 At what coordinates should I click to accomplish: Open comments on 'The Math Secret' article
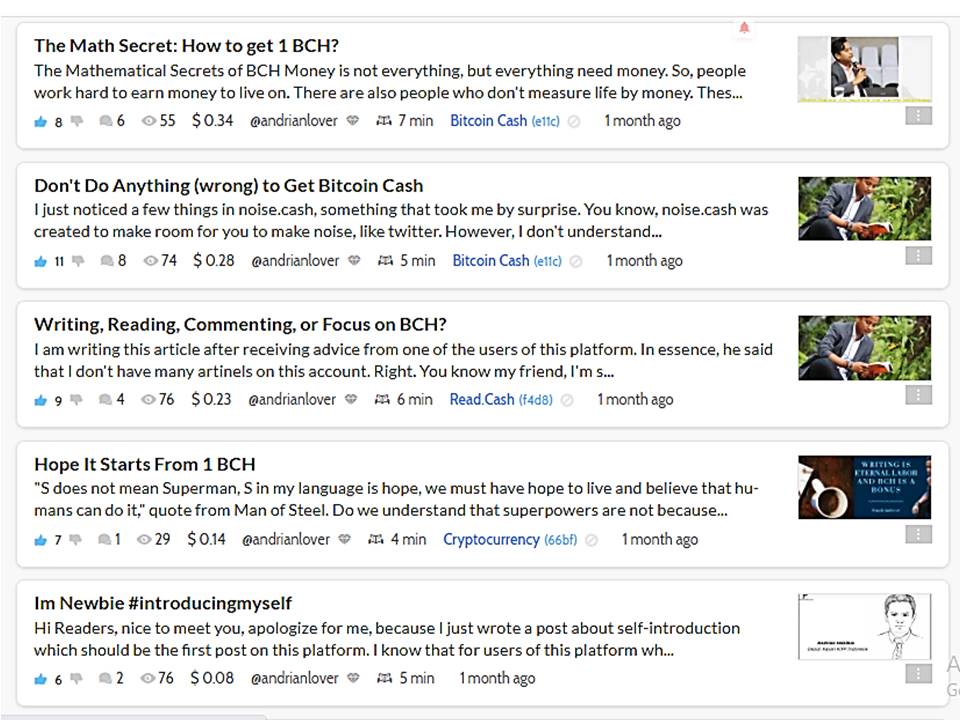tap(105, 121)
